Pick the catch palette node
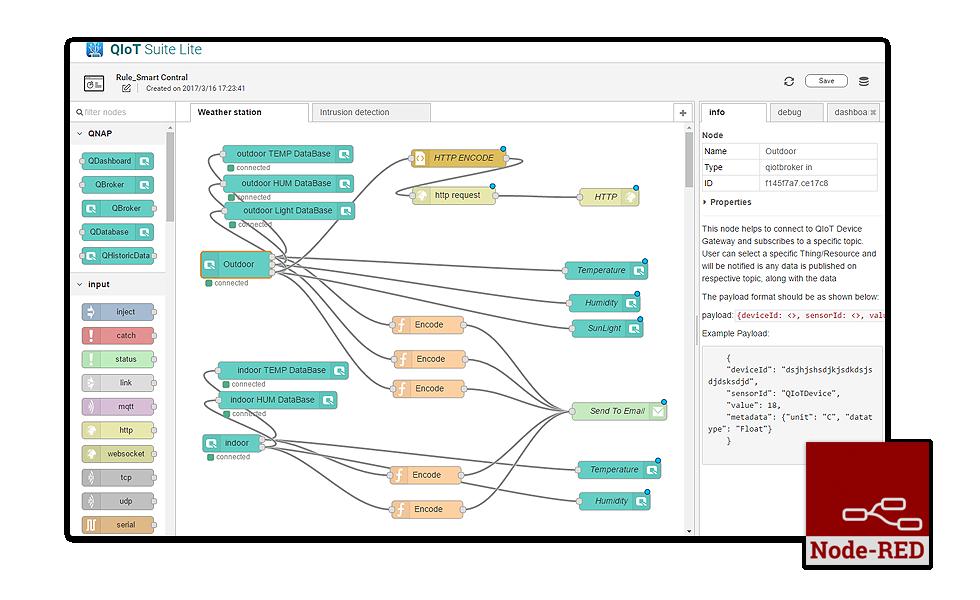The width and height of the screenshot is (980, 600). coord(118,336)
